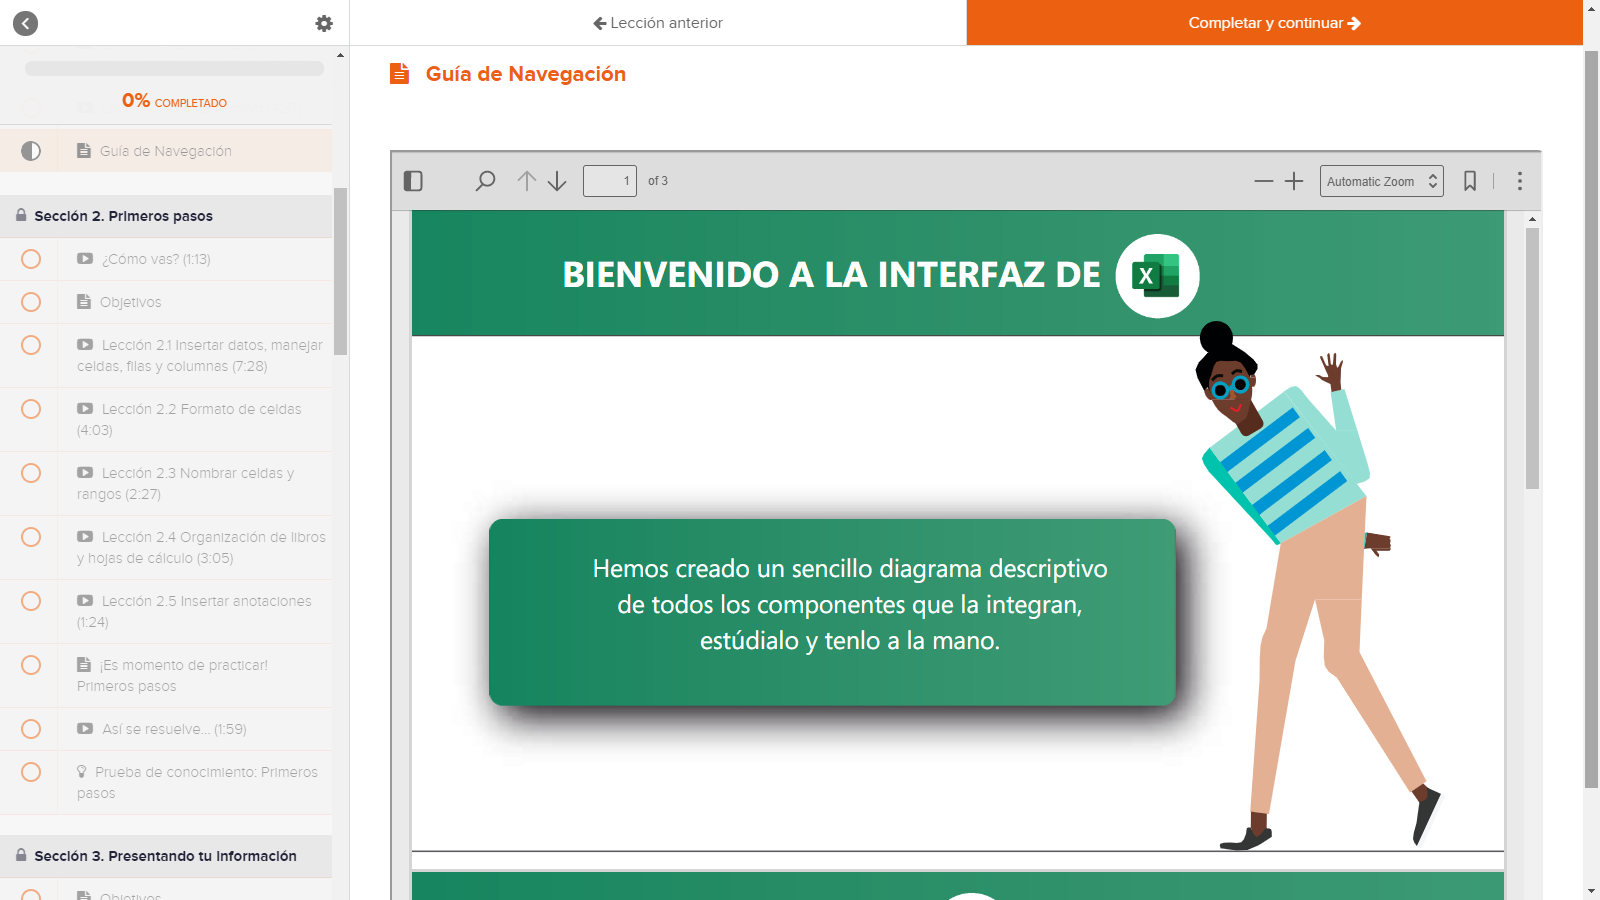Expand Sección 3. Presentando tu información header

(x=166, y=856)
